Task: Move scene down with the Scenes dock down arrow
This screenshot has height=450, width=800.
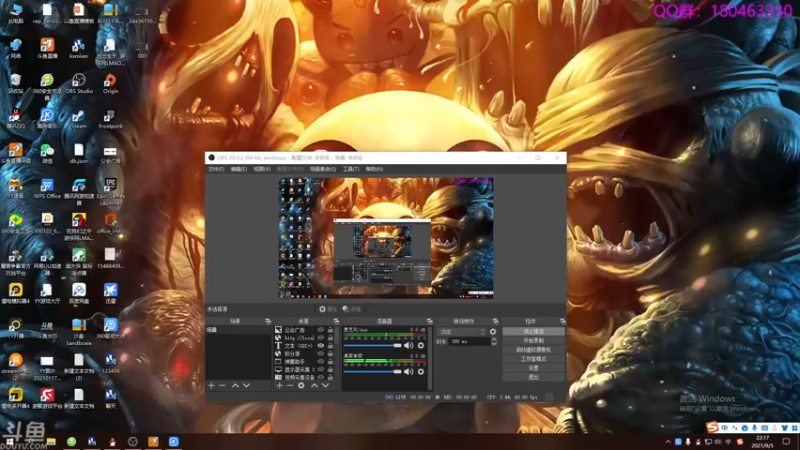Action: (246, 386)
